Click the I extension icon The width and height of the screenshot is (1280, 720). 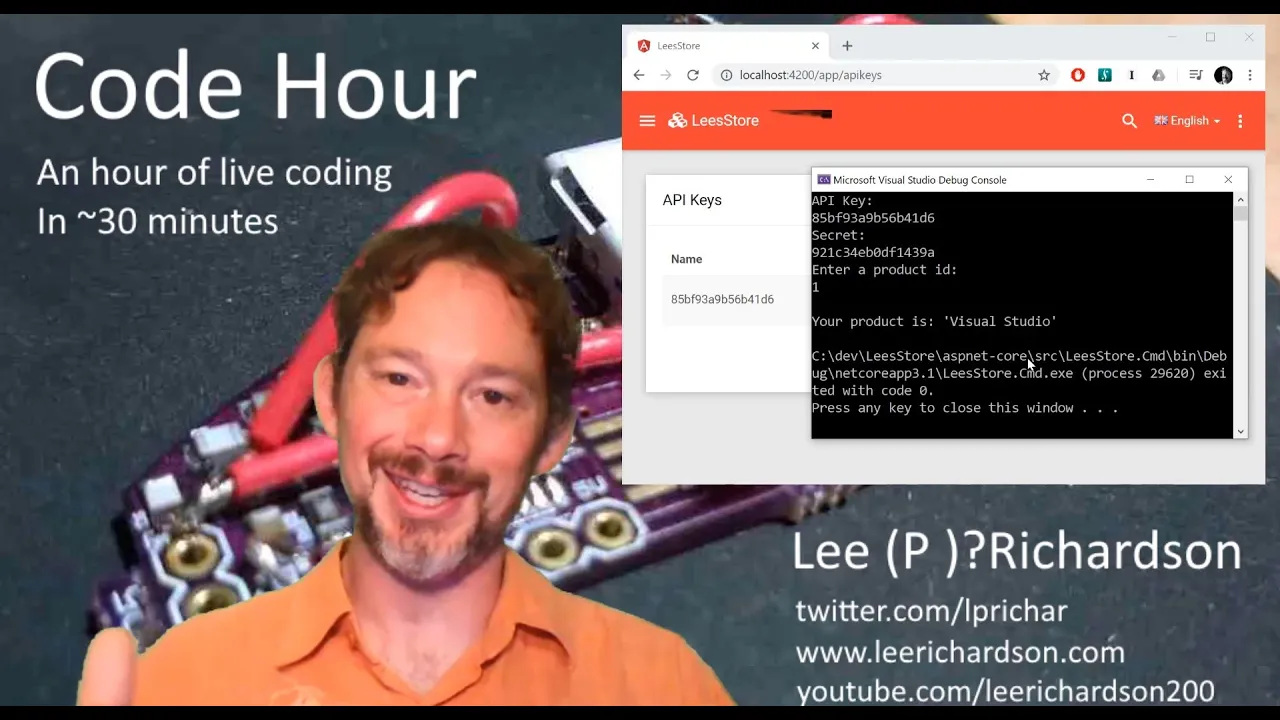1131,75
